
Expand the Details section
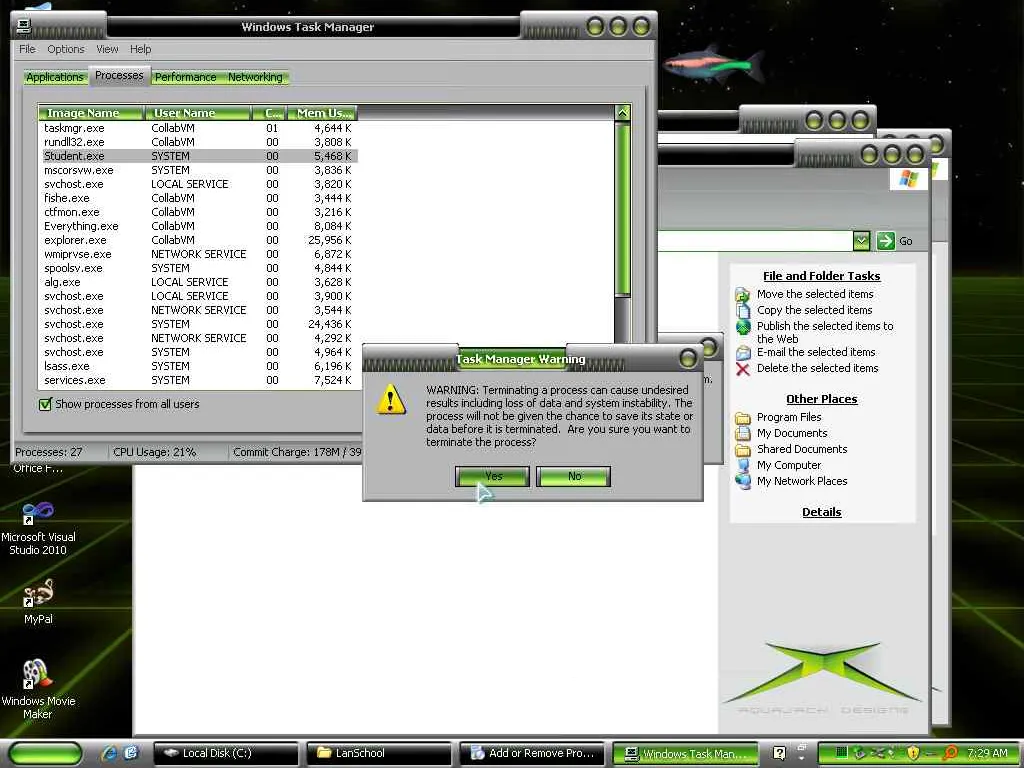pos(821,512)
